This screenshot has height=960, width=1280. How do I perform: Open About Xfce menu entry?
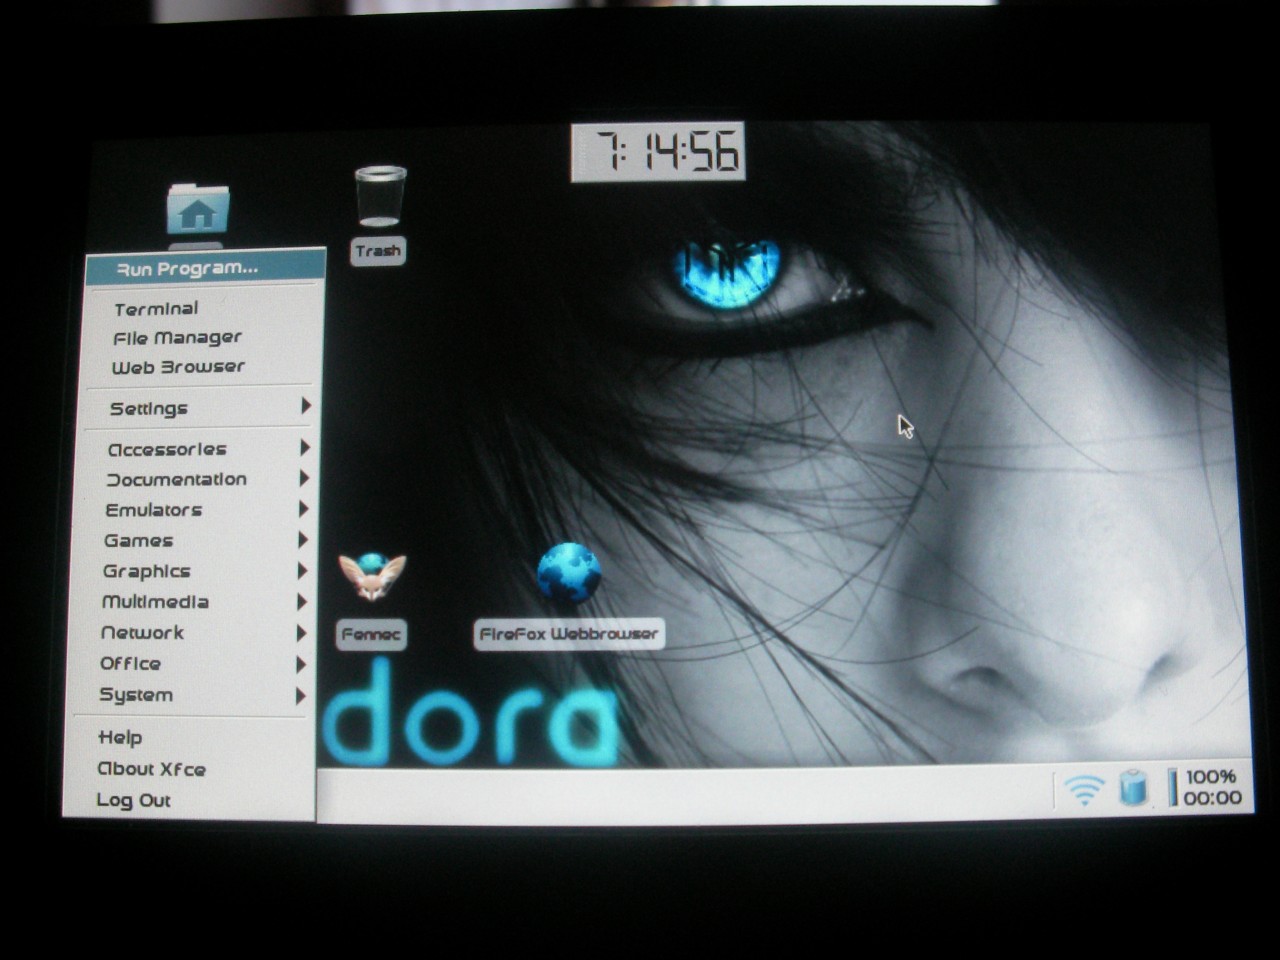coord(151,769)
